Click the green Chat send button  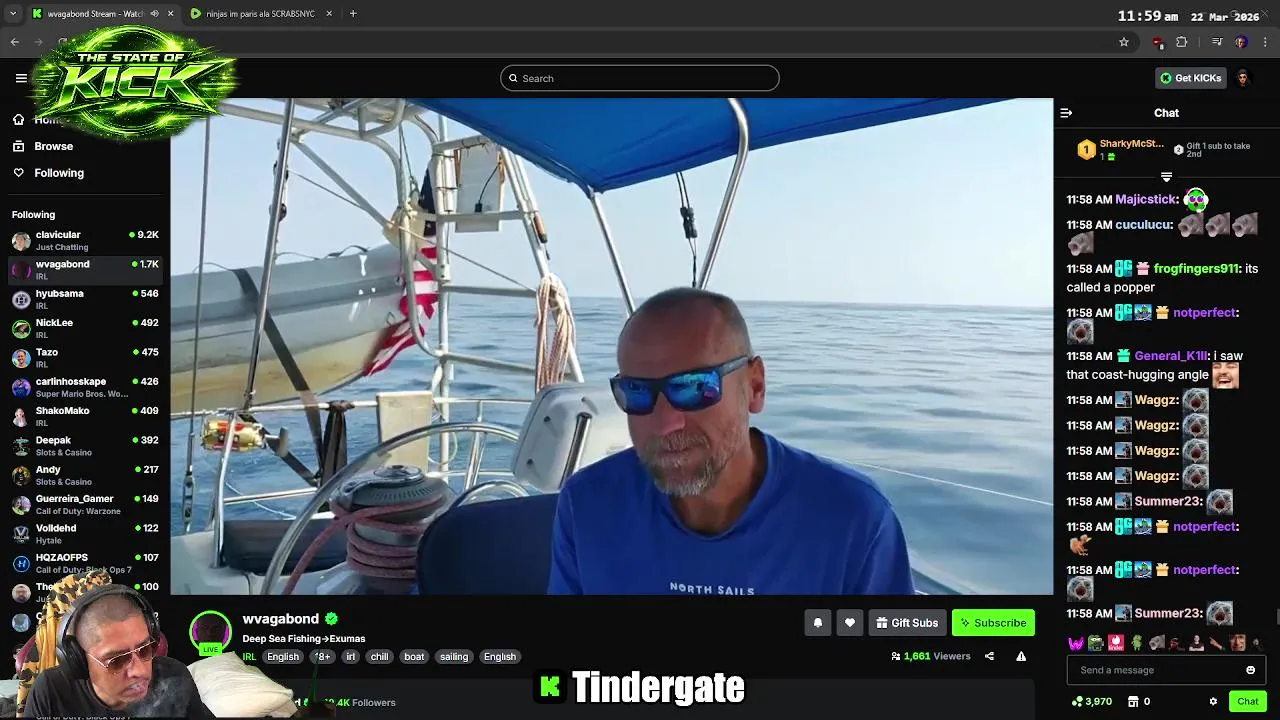click(1248, 701)
